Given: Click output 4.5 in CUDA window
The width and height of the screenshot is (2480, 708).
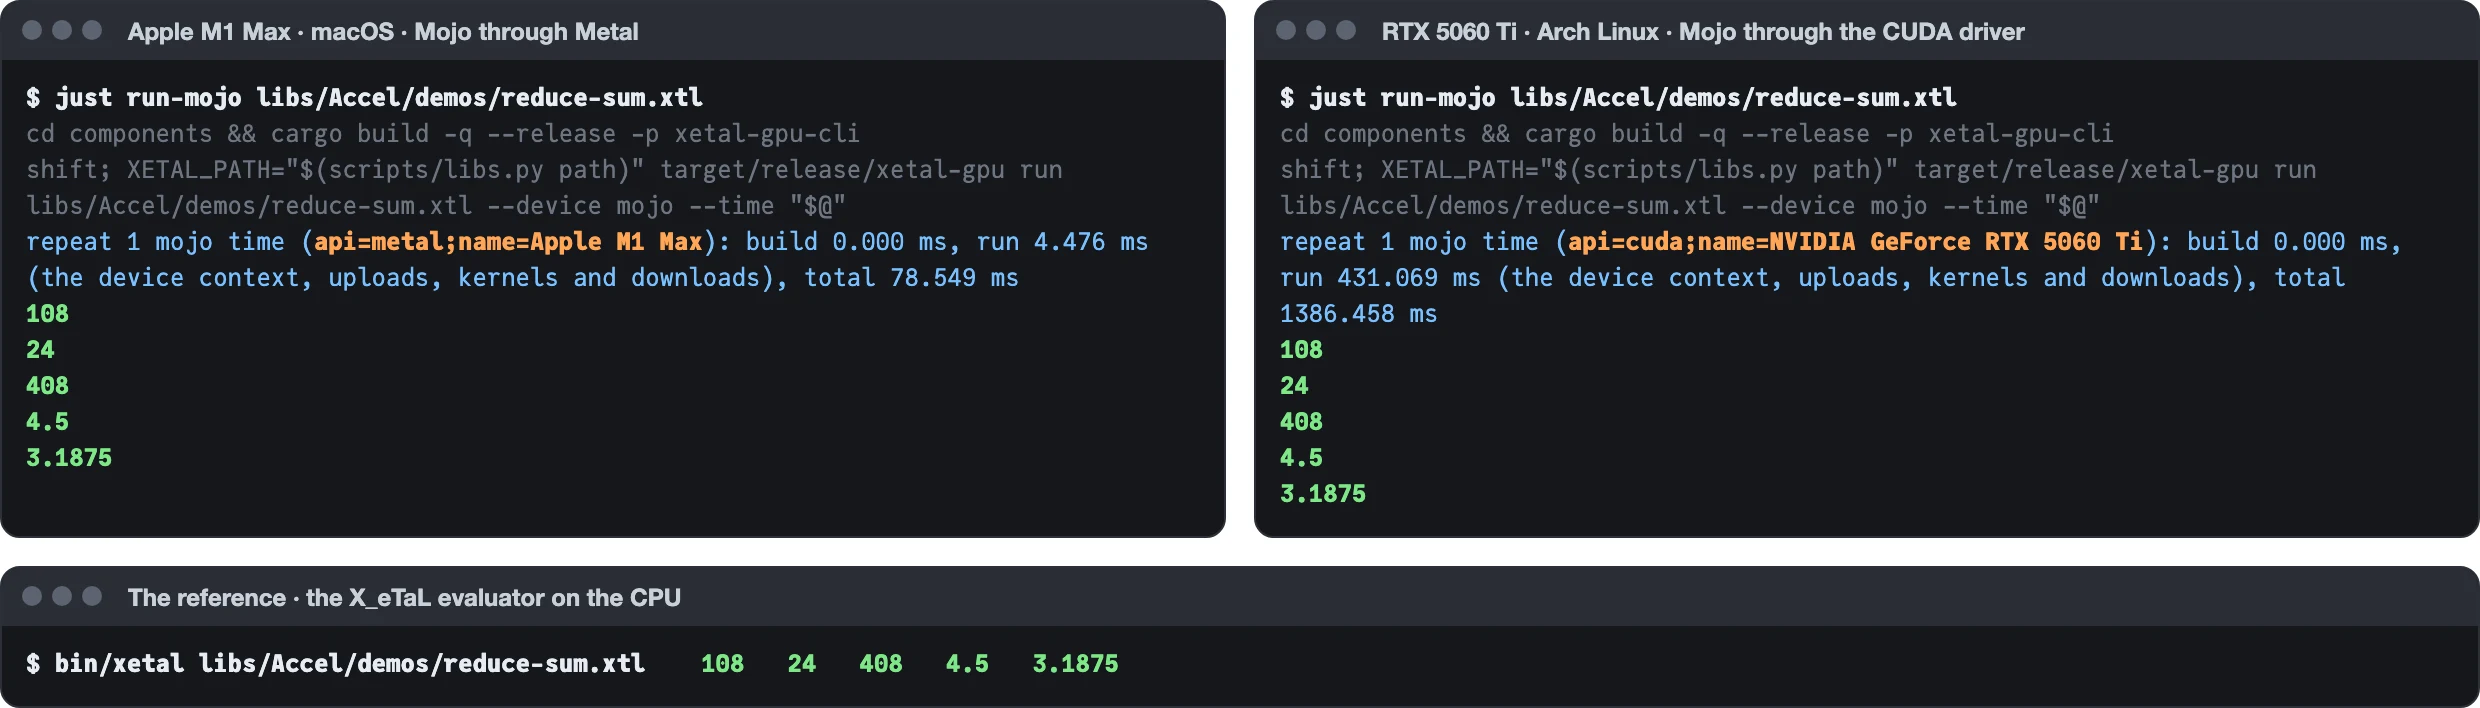Looking at the screenshot, I should [1301, 458].
